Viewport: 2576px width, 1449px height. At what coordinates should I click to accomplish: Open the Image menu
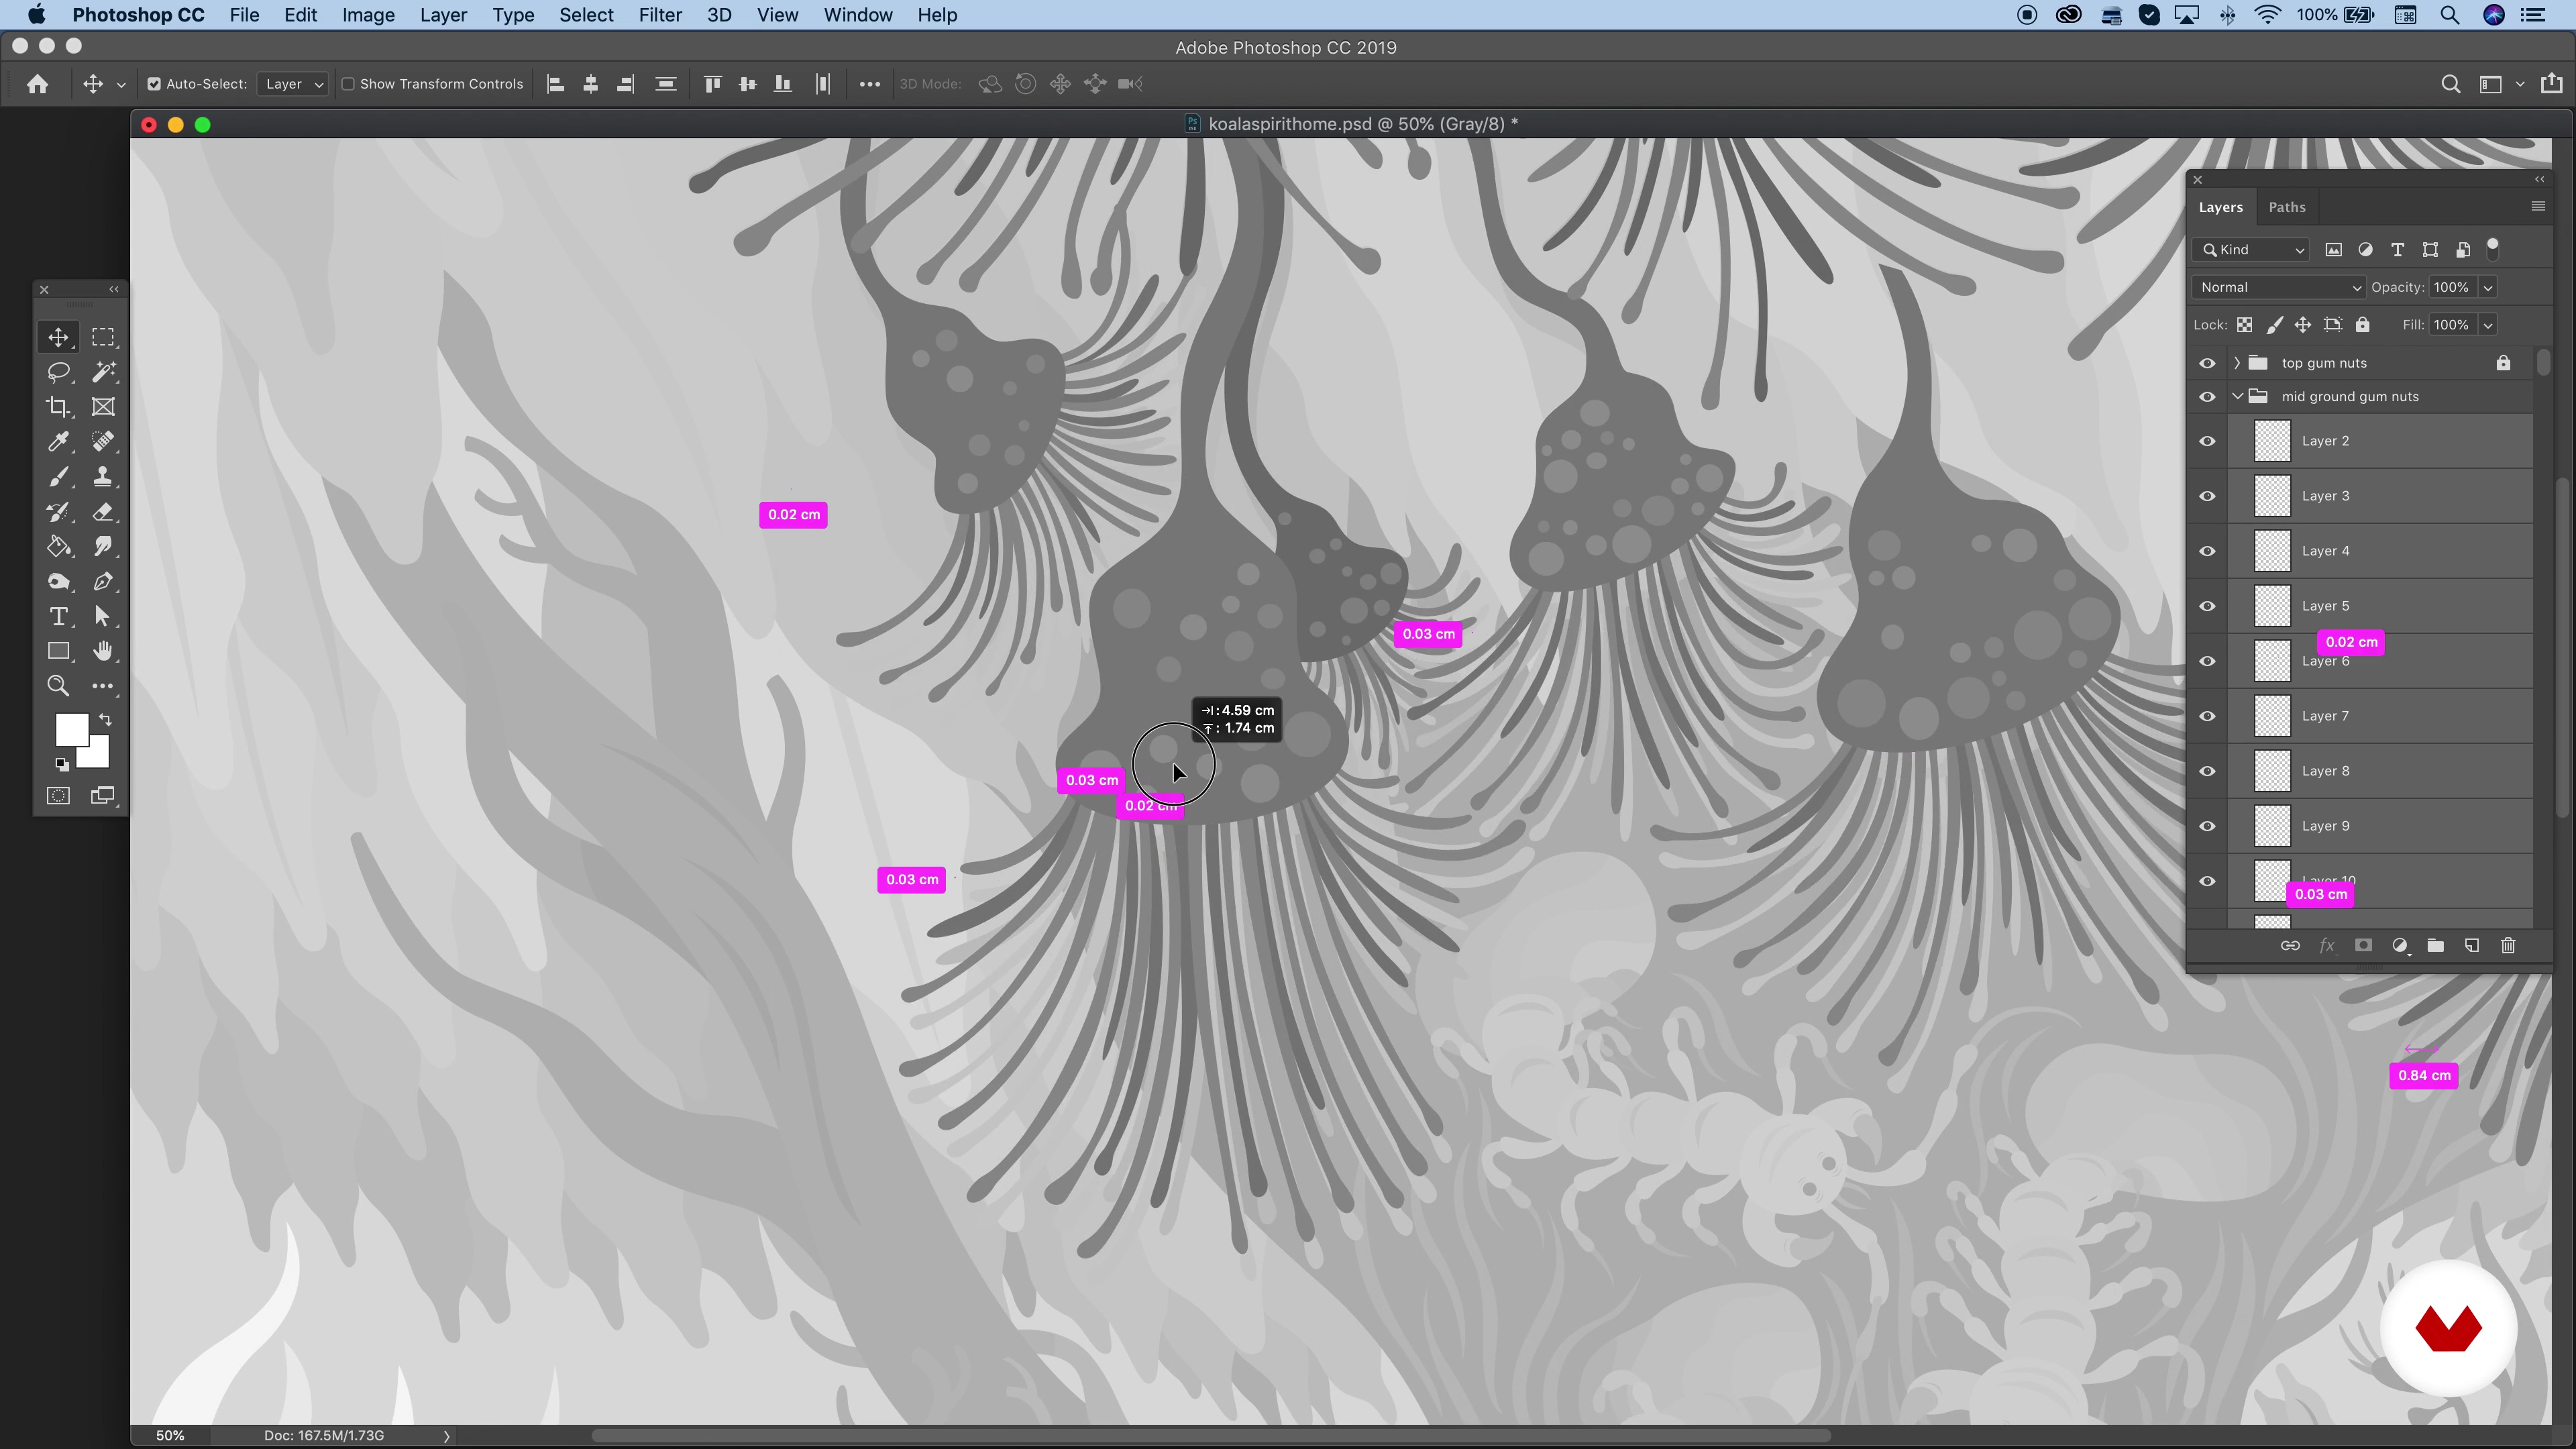(368, 15)
